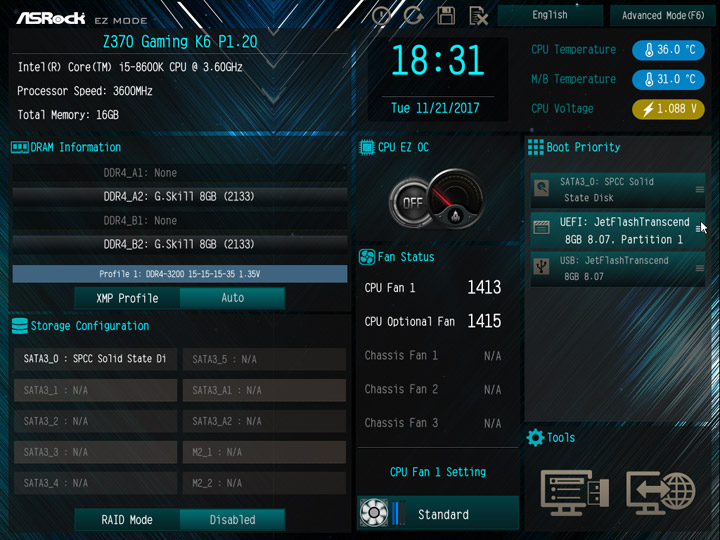Open the Internet Flash globe tool icon
720x540 pixels.
tap(661, 492)
